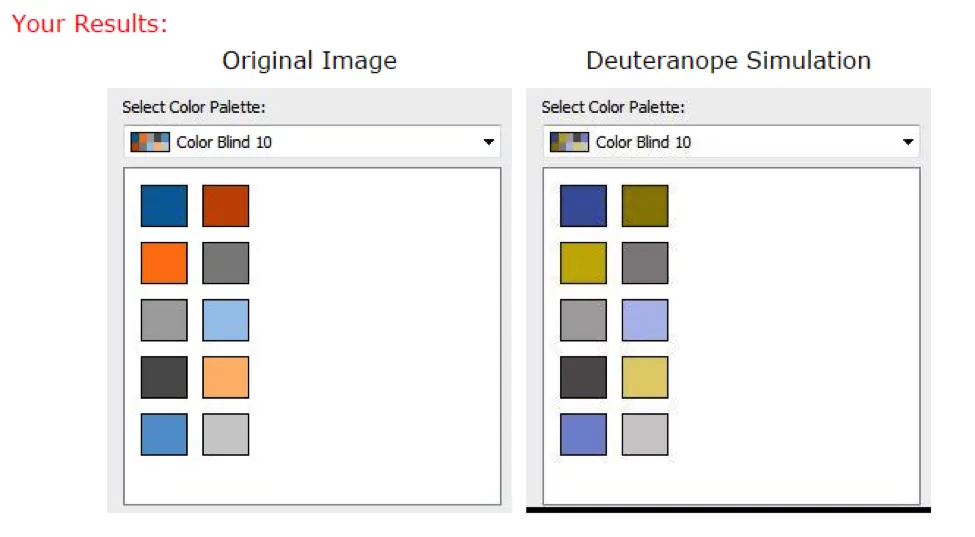The height and width of the screenshot is (537, 975).
Task: Choose the pale yellow swatch in Deuteranope Simulation
Action: tap(644, 377)
